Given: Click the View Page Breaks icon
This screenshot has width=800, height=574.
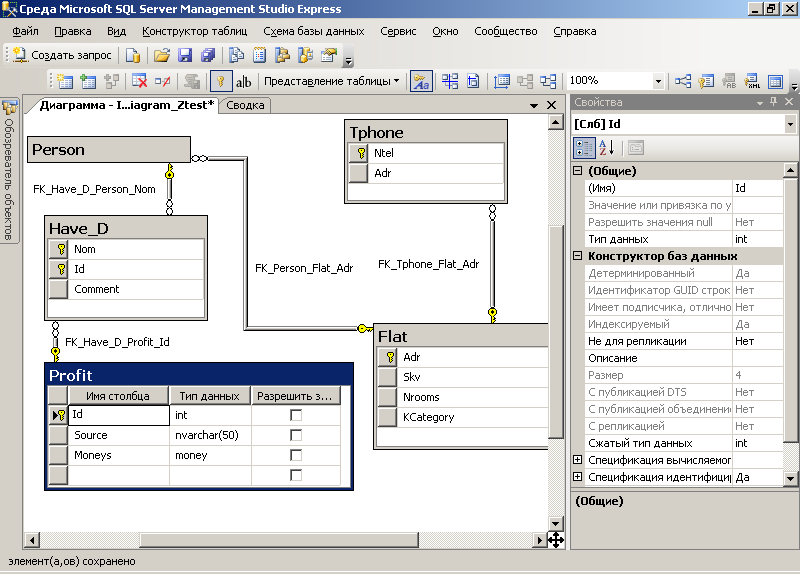Looking at the screenshot, I should (x=450, y=81).
